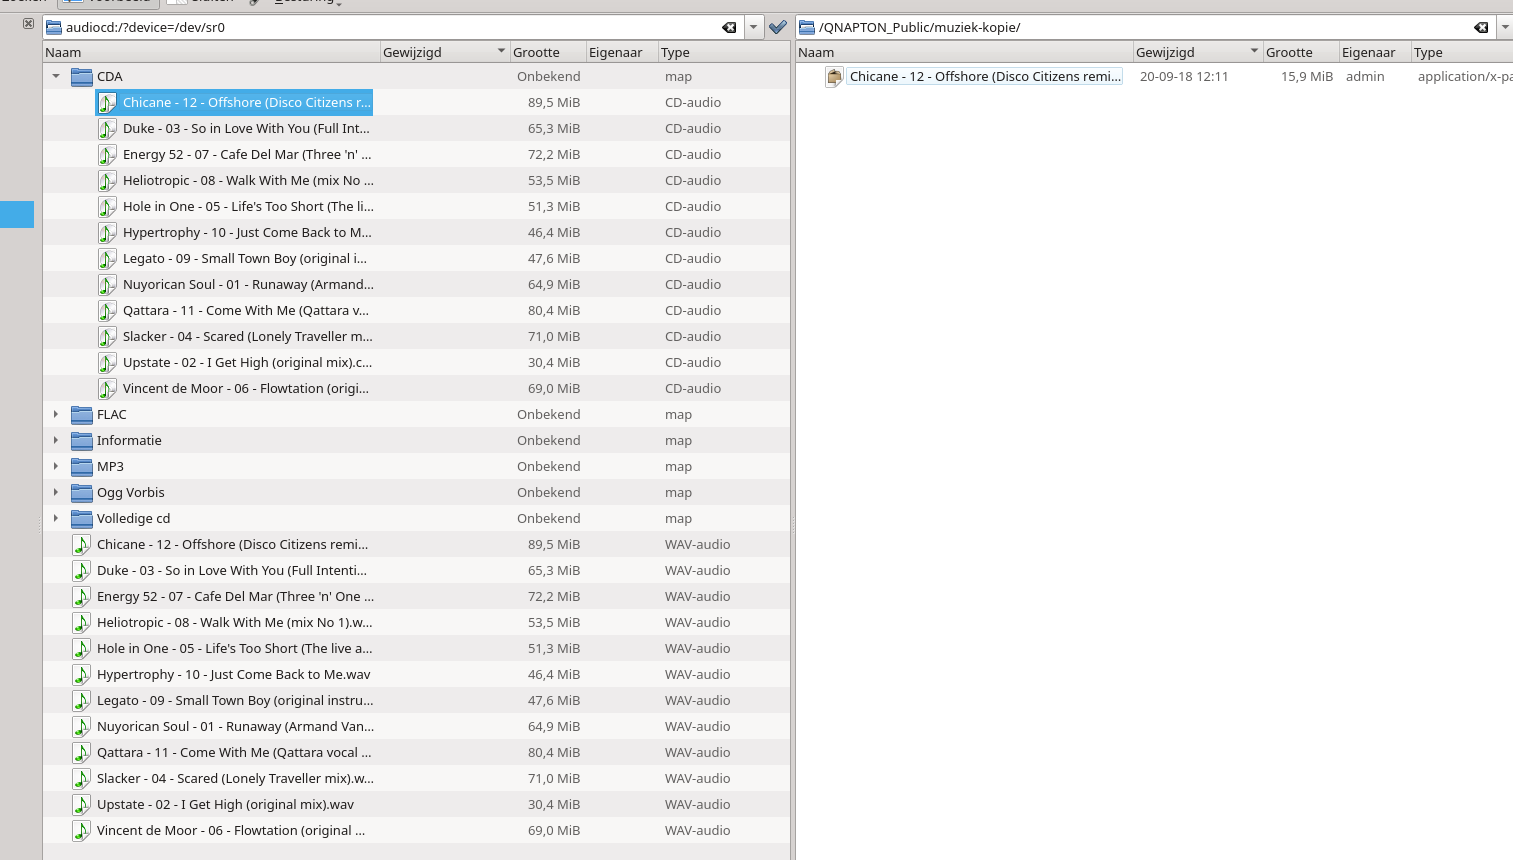This screenshot has height=860, width=1513.
Task: Expand the MP3 folder
Action: pyautogui.click(x=56, y=466)
